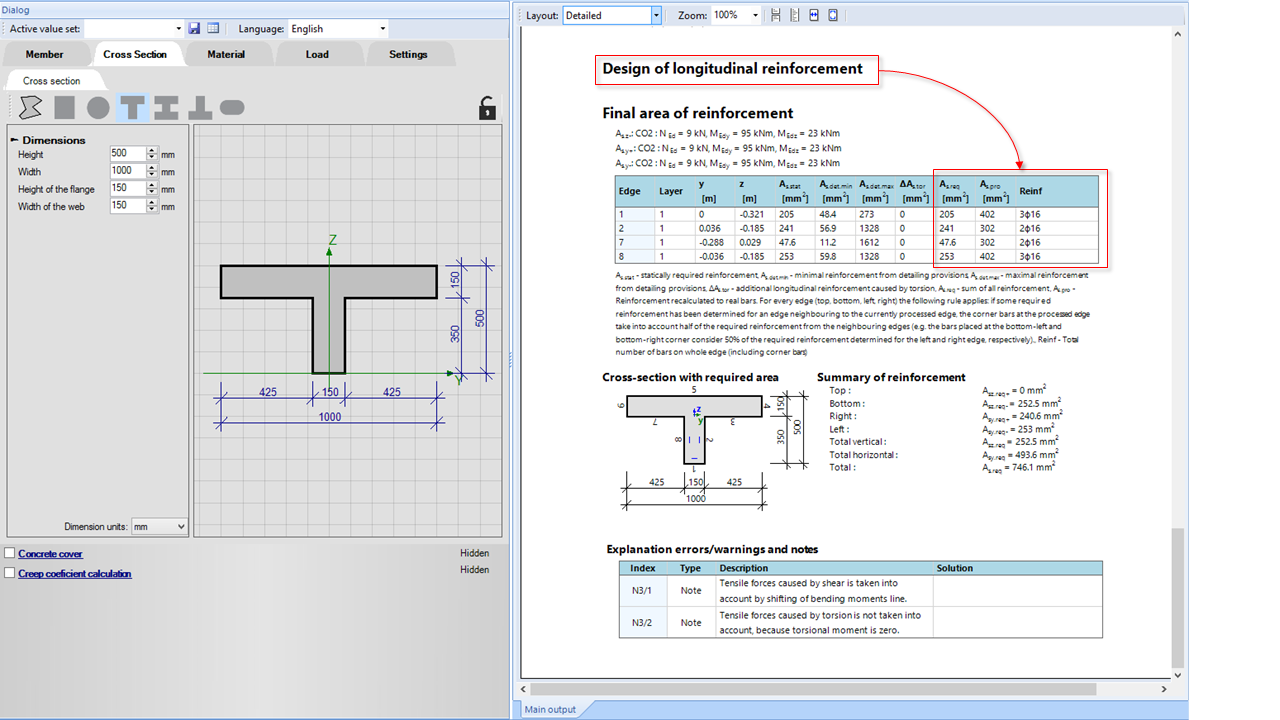Click the Hidden status beside Concrete cover
Viewport: 1280px width, 720px height.
coord(475,553)
